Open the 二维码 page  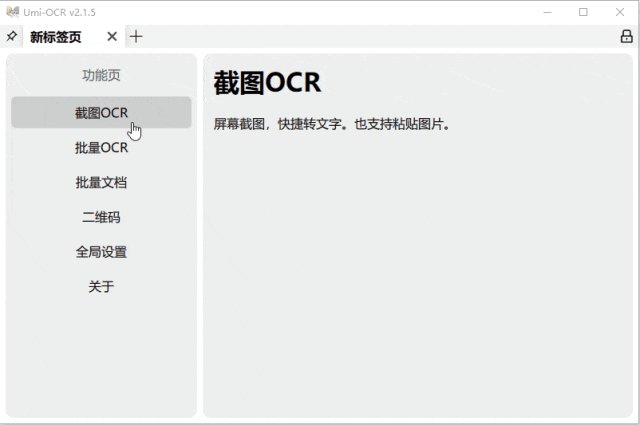click(x=101, y=217)
